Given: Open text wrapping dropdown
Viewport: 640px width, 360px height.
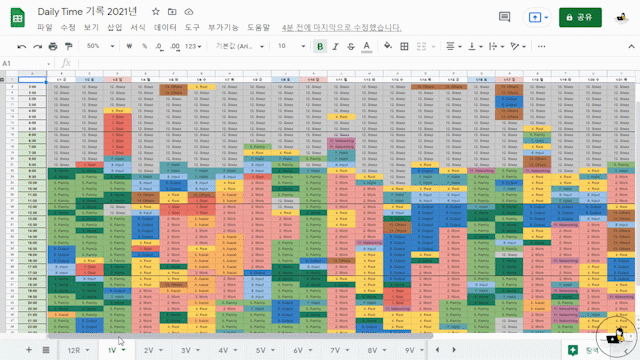Looking at the screenshot, I should [x=496, y=47].
